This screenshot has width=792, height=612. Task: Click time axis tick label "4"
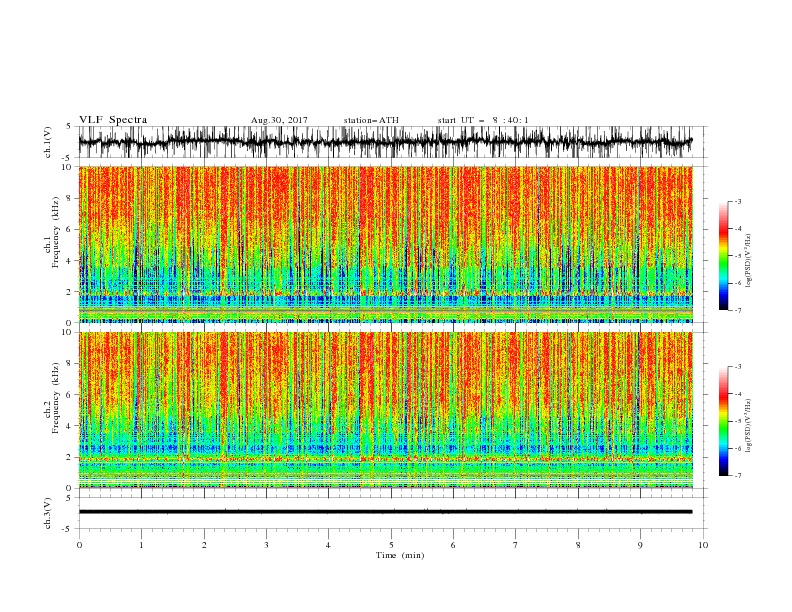[x=329, y=545]
